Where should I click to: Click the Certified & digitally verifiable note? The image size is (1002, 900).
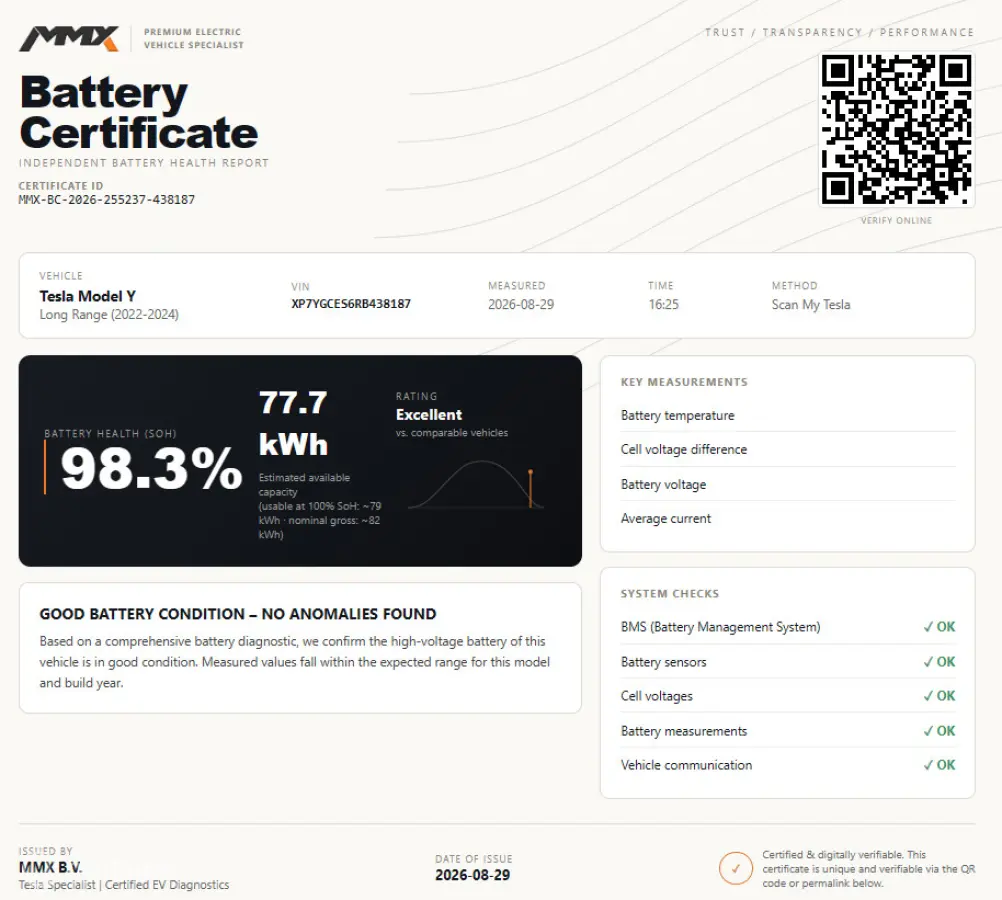[x=868, y=869]
